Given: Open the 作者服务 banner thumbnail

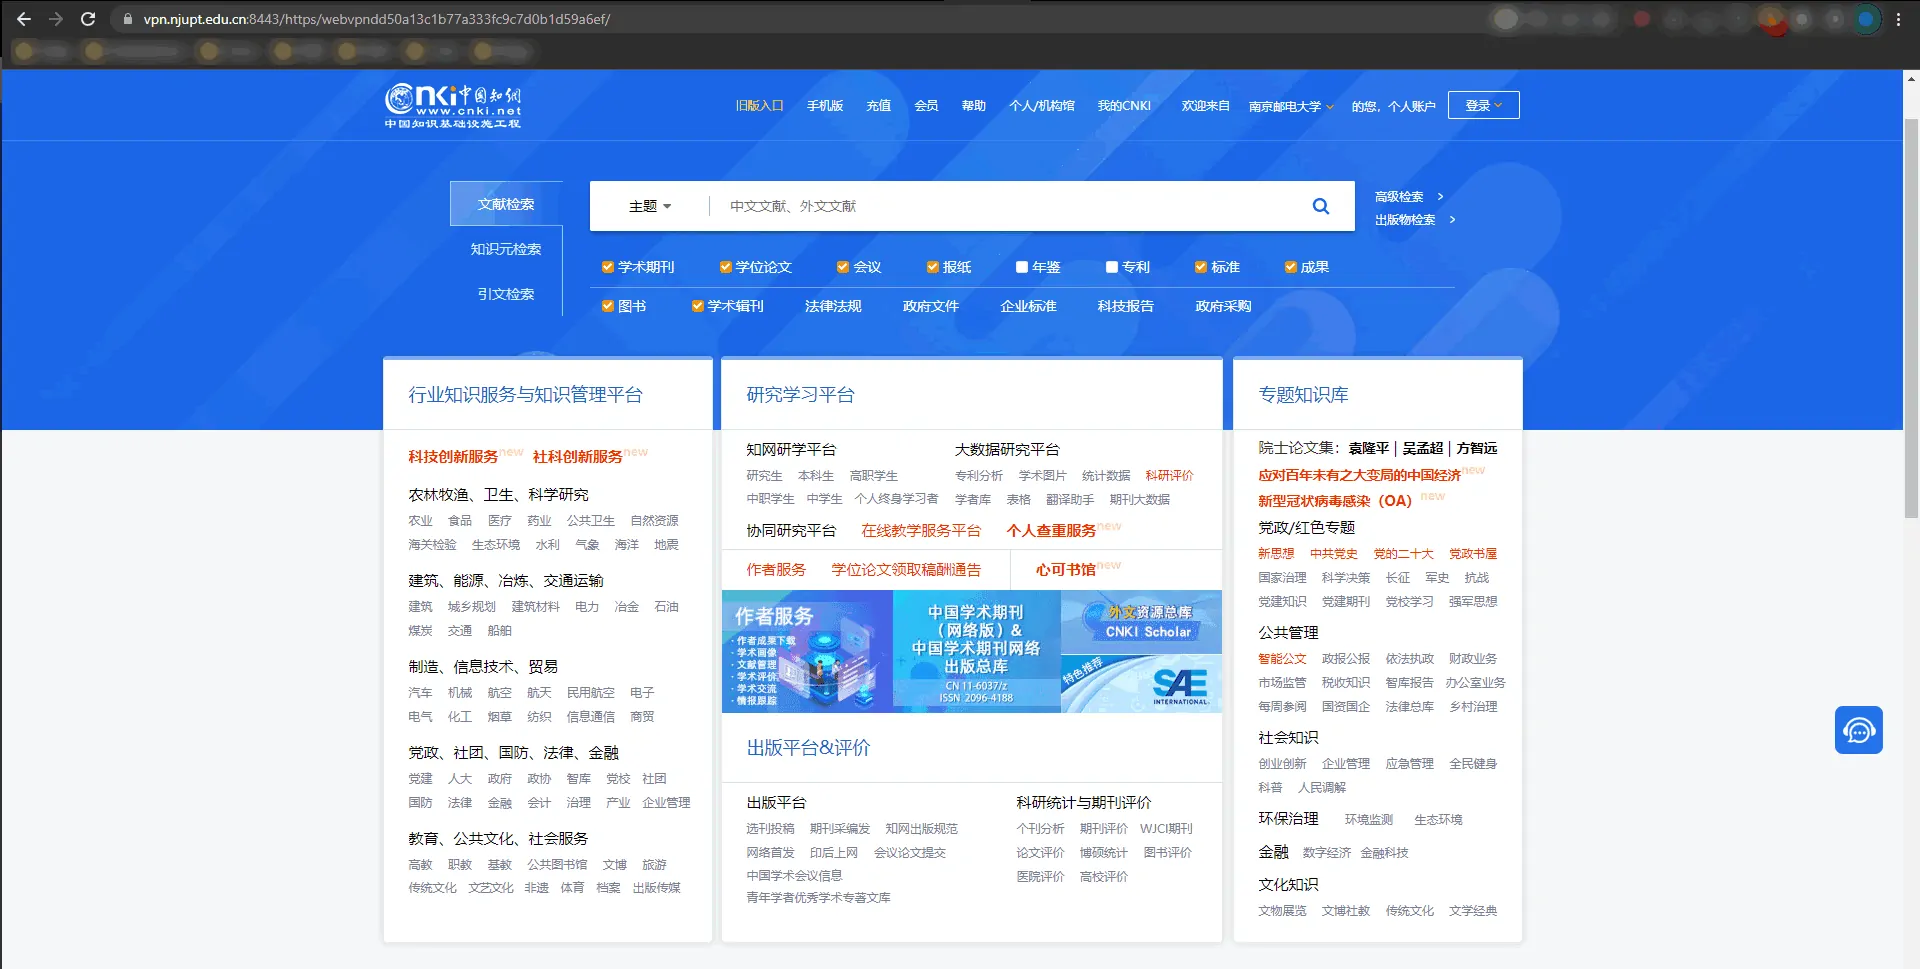Looking at the screenshot, I should pyautogui.click(x=807, y=651).
